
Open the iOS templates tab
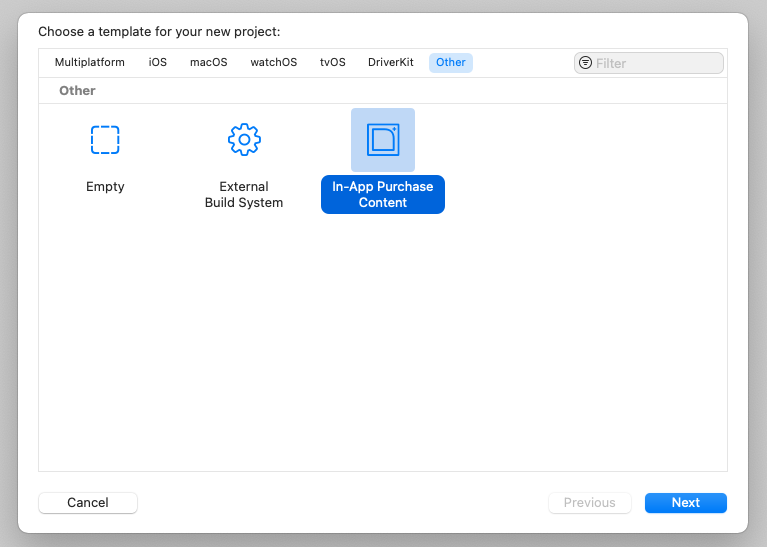158,62
